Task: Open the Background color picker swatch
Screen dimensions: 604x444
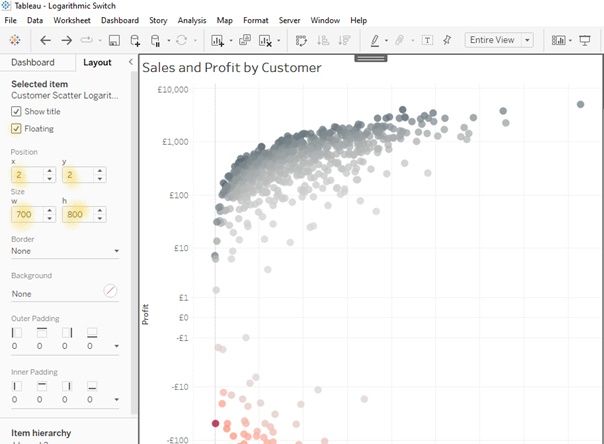Action: click(x=110, y=292)
